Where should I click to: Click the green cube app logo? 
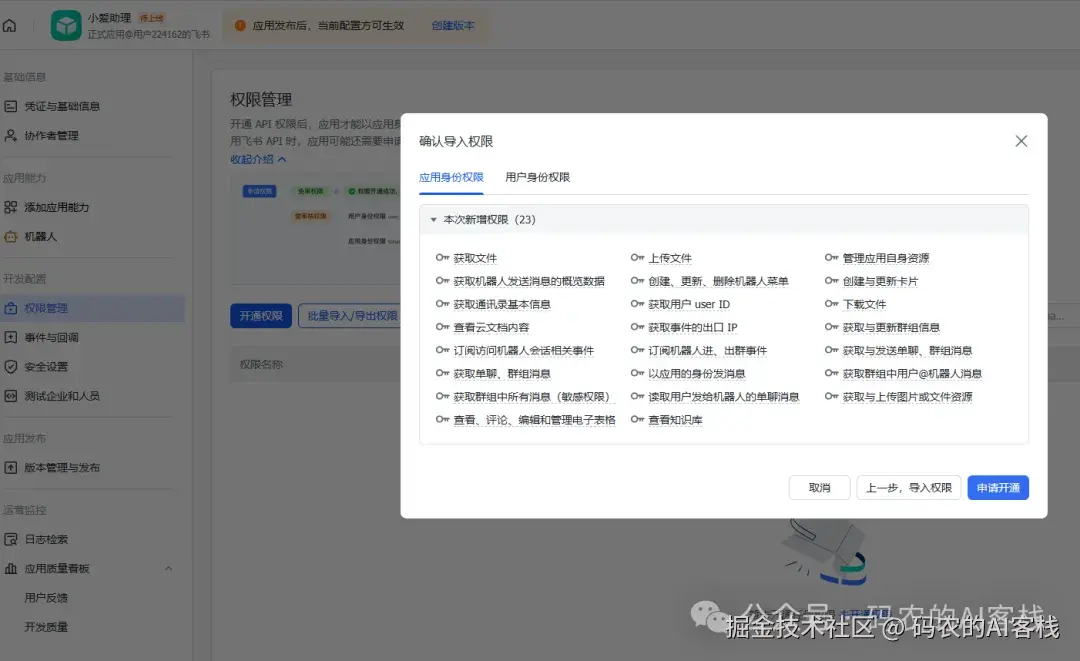(x=66, y=25)
